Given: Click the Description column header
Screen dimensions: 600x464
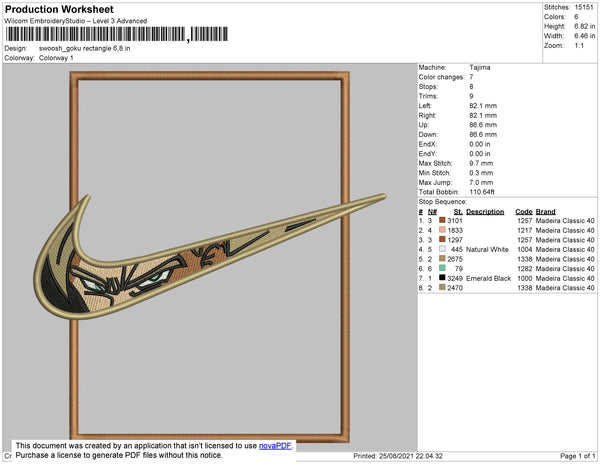Looking at the screenshot, I should click(x=485, y=212).
